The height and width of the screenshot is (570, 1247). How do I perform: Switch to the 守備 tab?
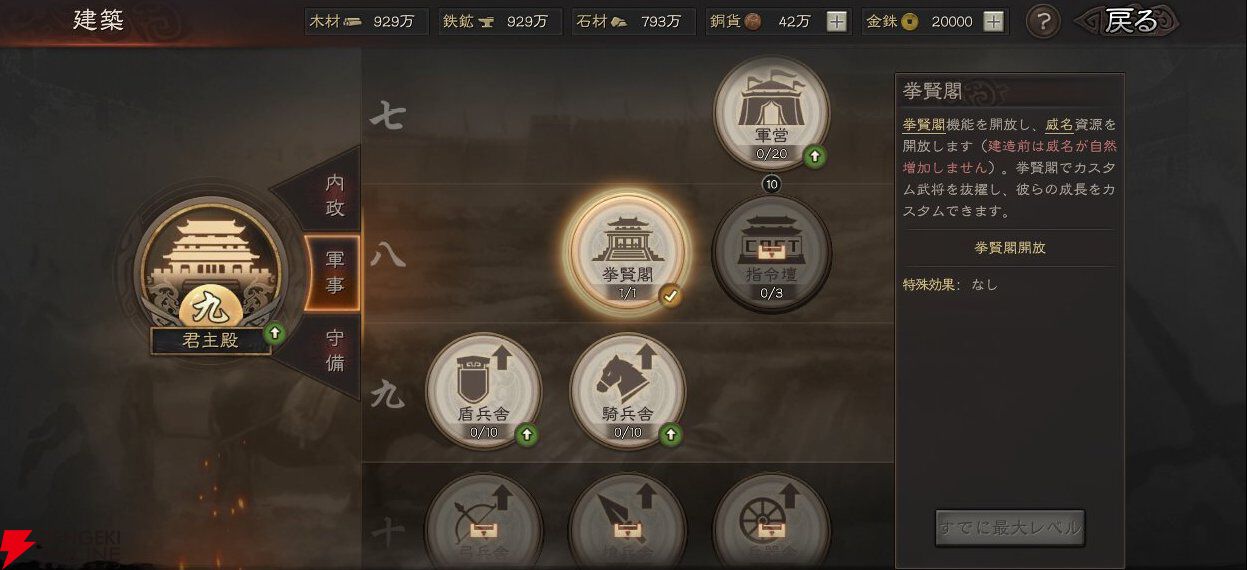tap(335, 349)
